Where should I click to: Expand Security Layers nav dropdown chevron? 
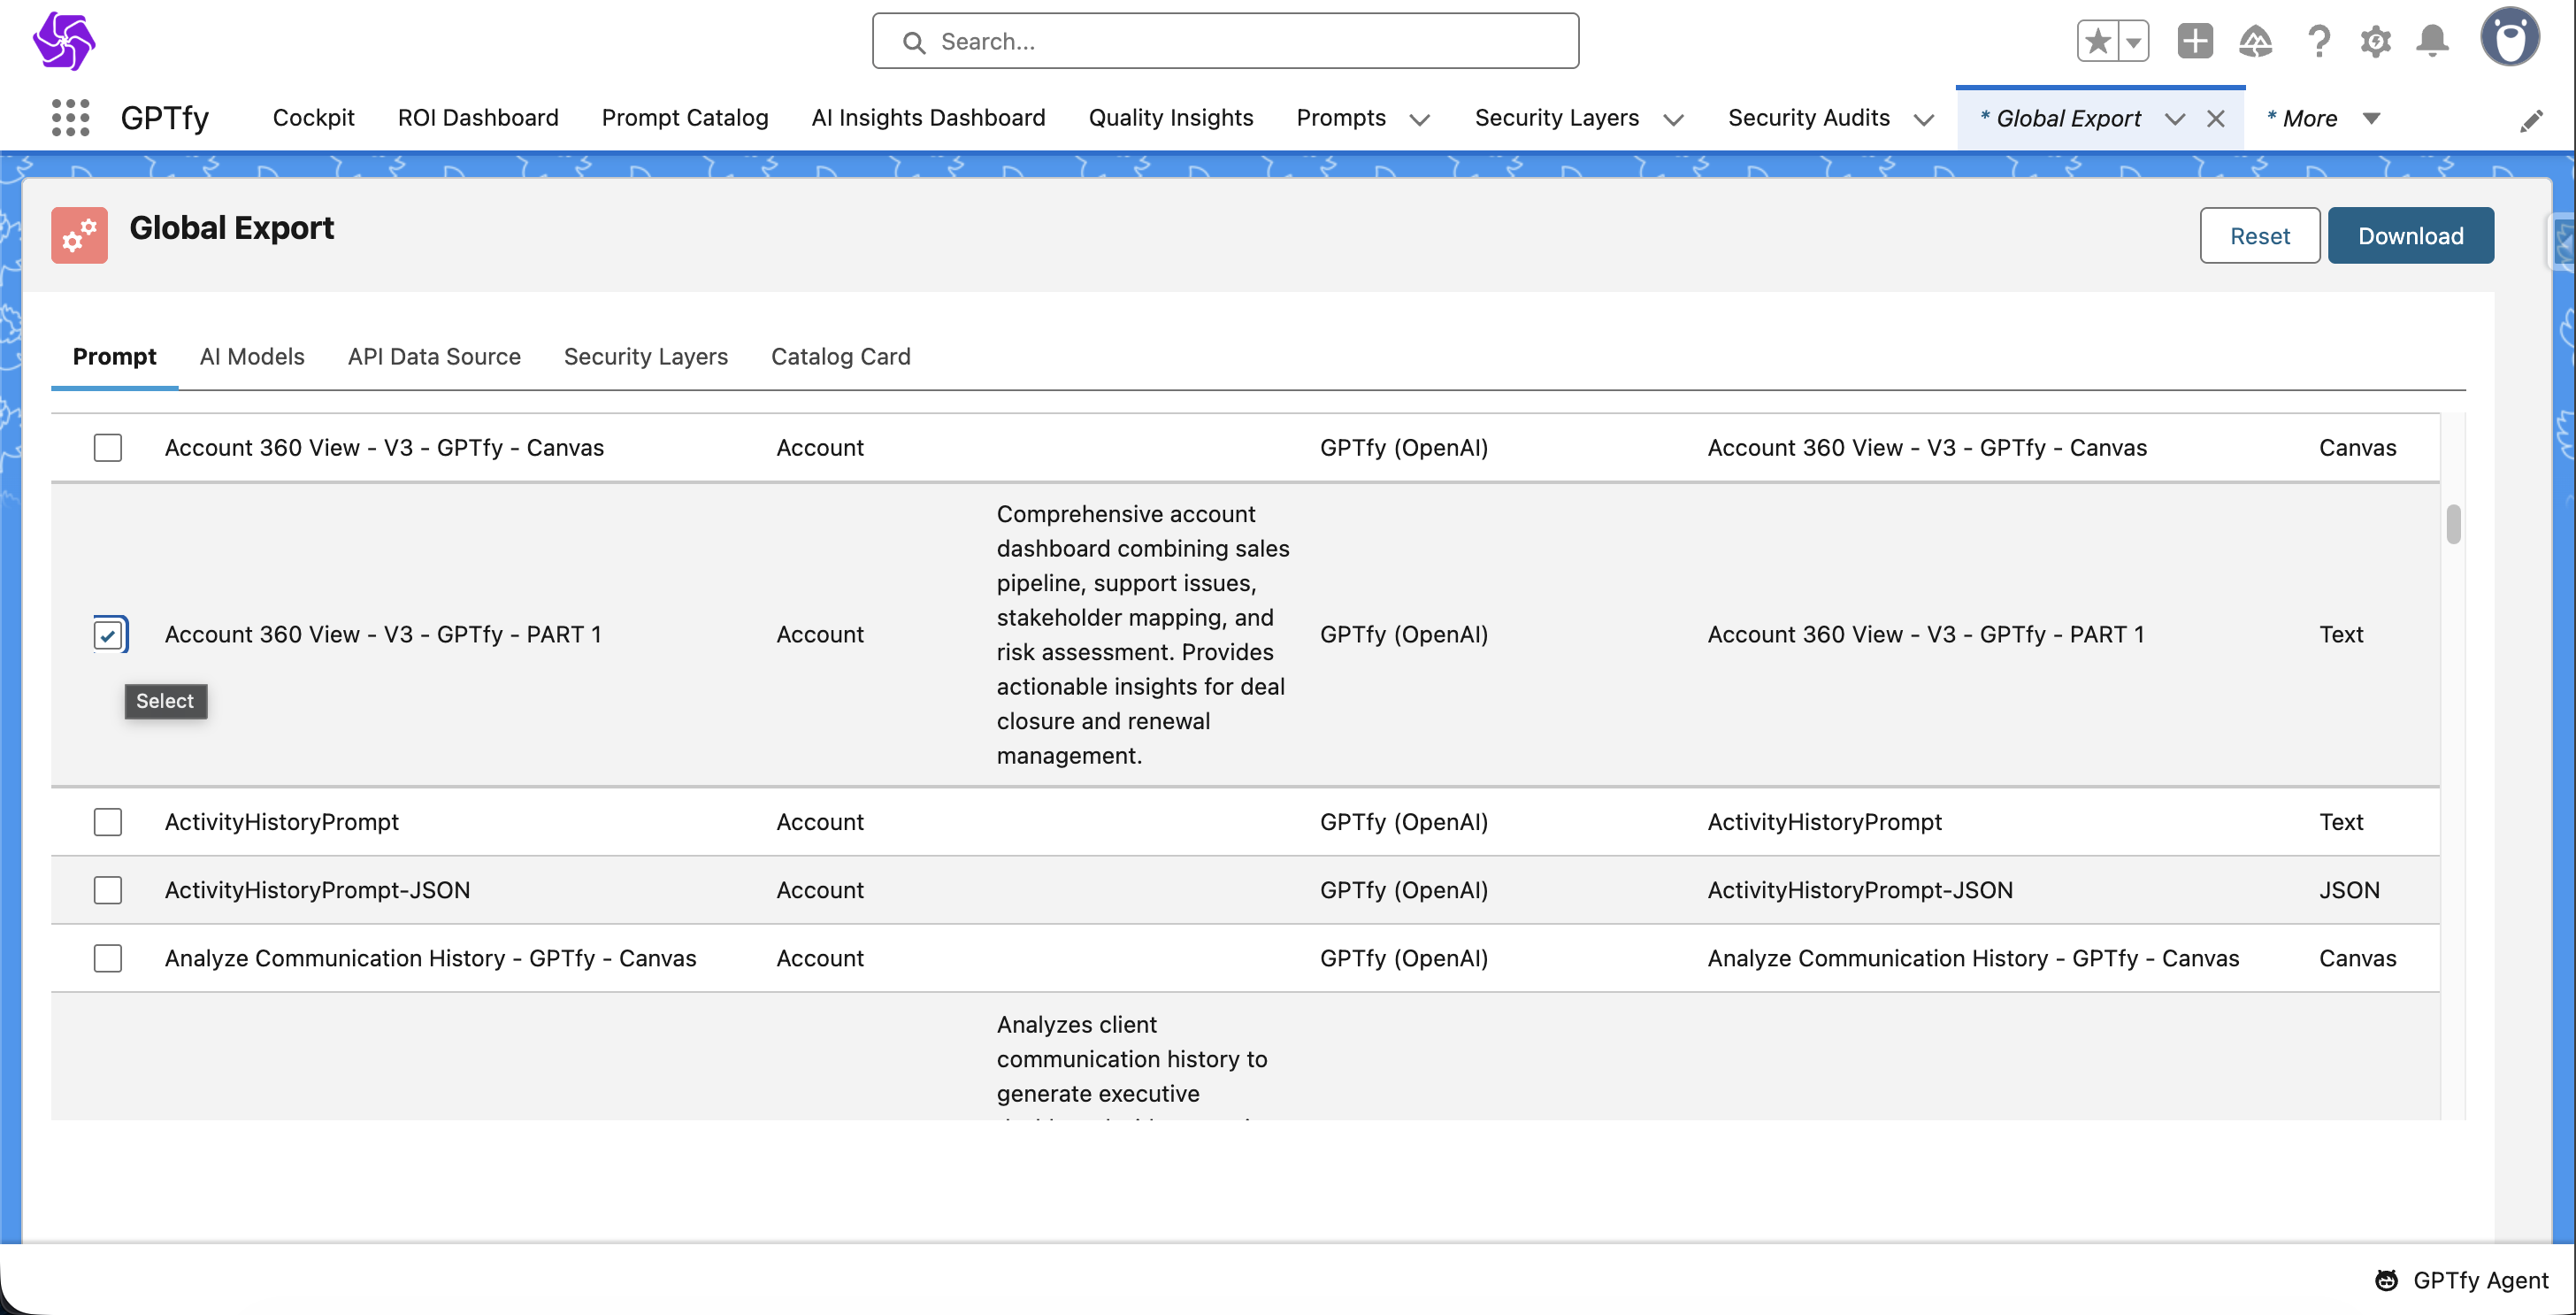coord(1673,120)
